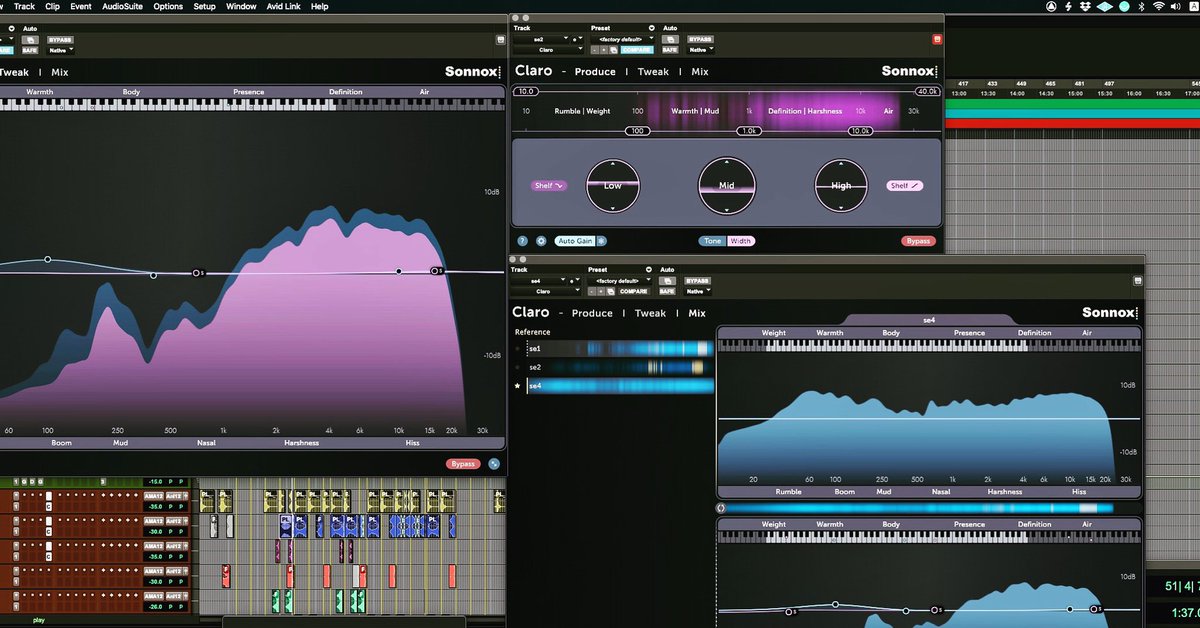Image resolution: width=1200 pixels, height=628 pixels.
Task: Open Preset menu arrow in se2 window
Action: click(652, 28)
